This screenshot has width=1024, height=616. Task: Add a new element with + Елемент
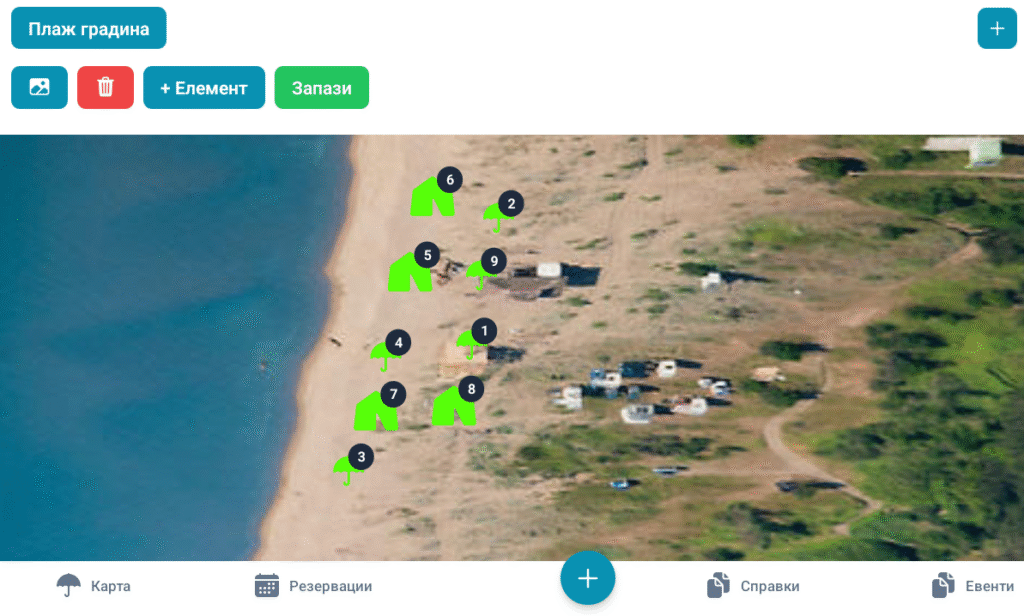pos(204,87)
